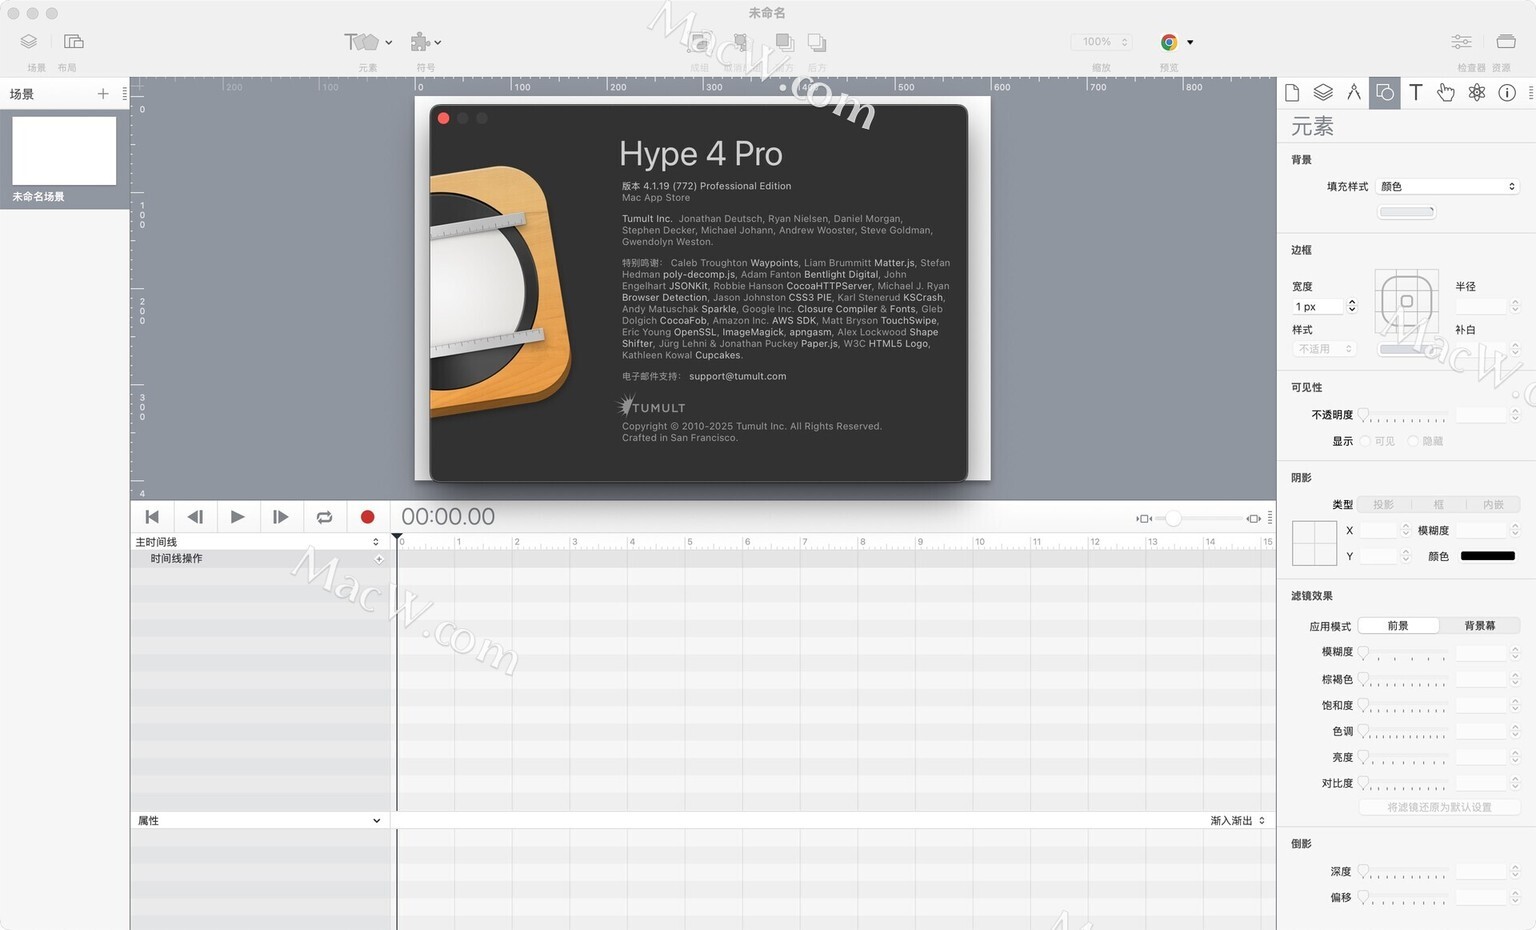This screenshot has width=1536, height=930.
Task: Click the background fill color well
Action: [1407, 212]
